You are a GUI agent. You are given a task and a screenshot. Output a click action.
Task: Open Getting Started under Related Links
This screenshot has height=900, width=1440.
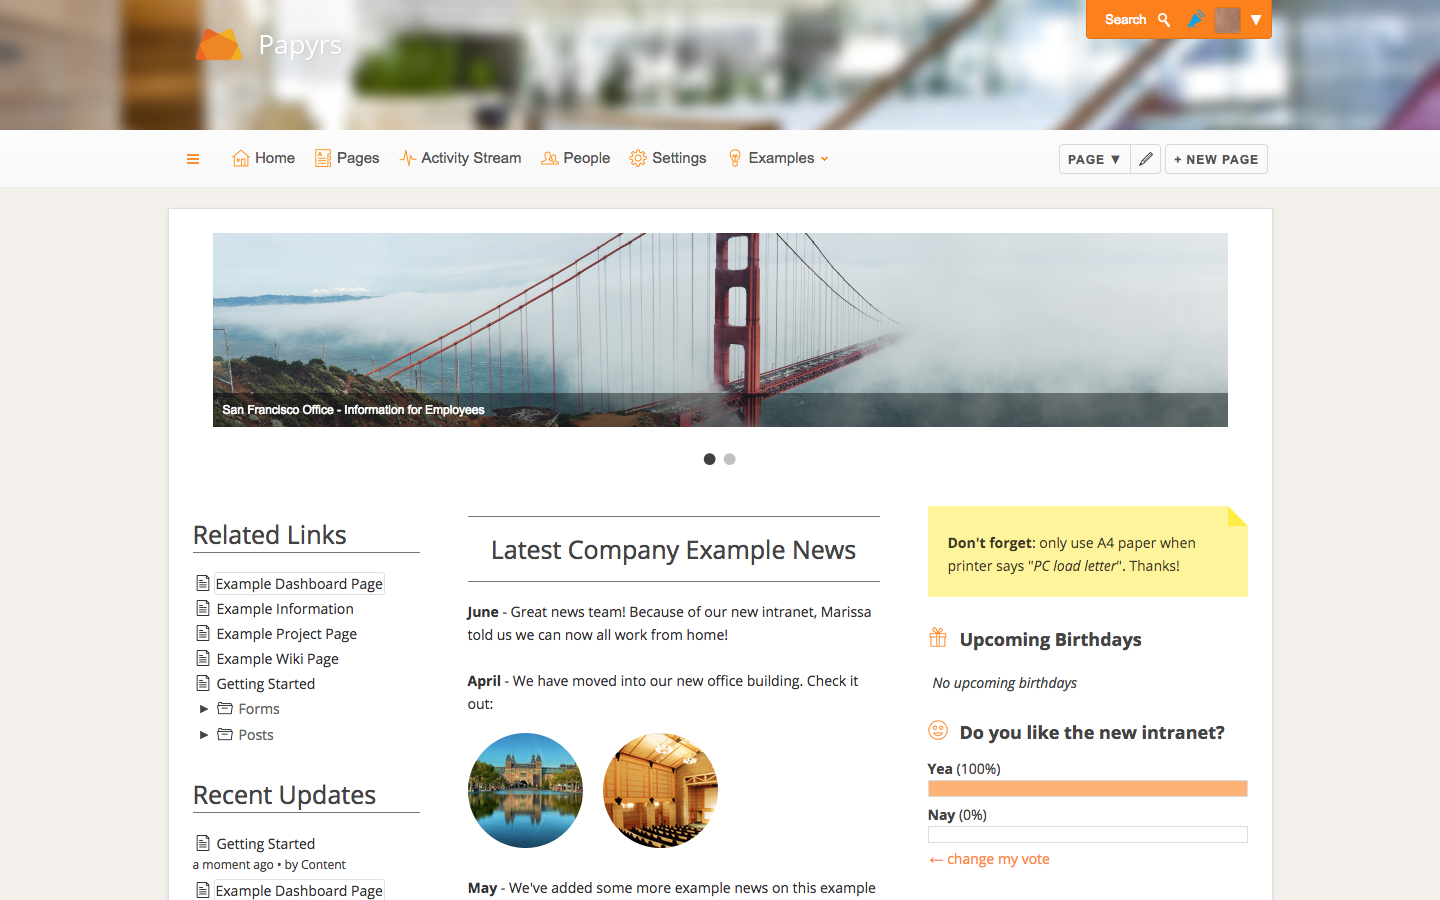click(266, 684)
